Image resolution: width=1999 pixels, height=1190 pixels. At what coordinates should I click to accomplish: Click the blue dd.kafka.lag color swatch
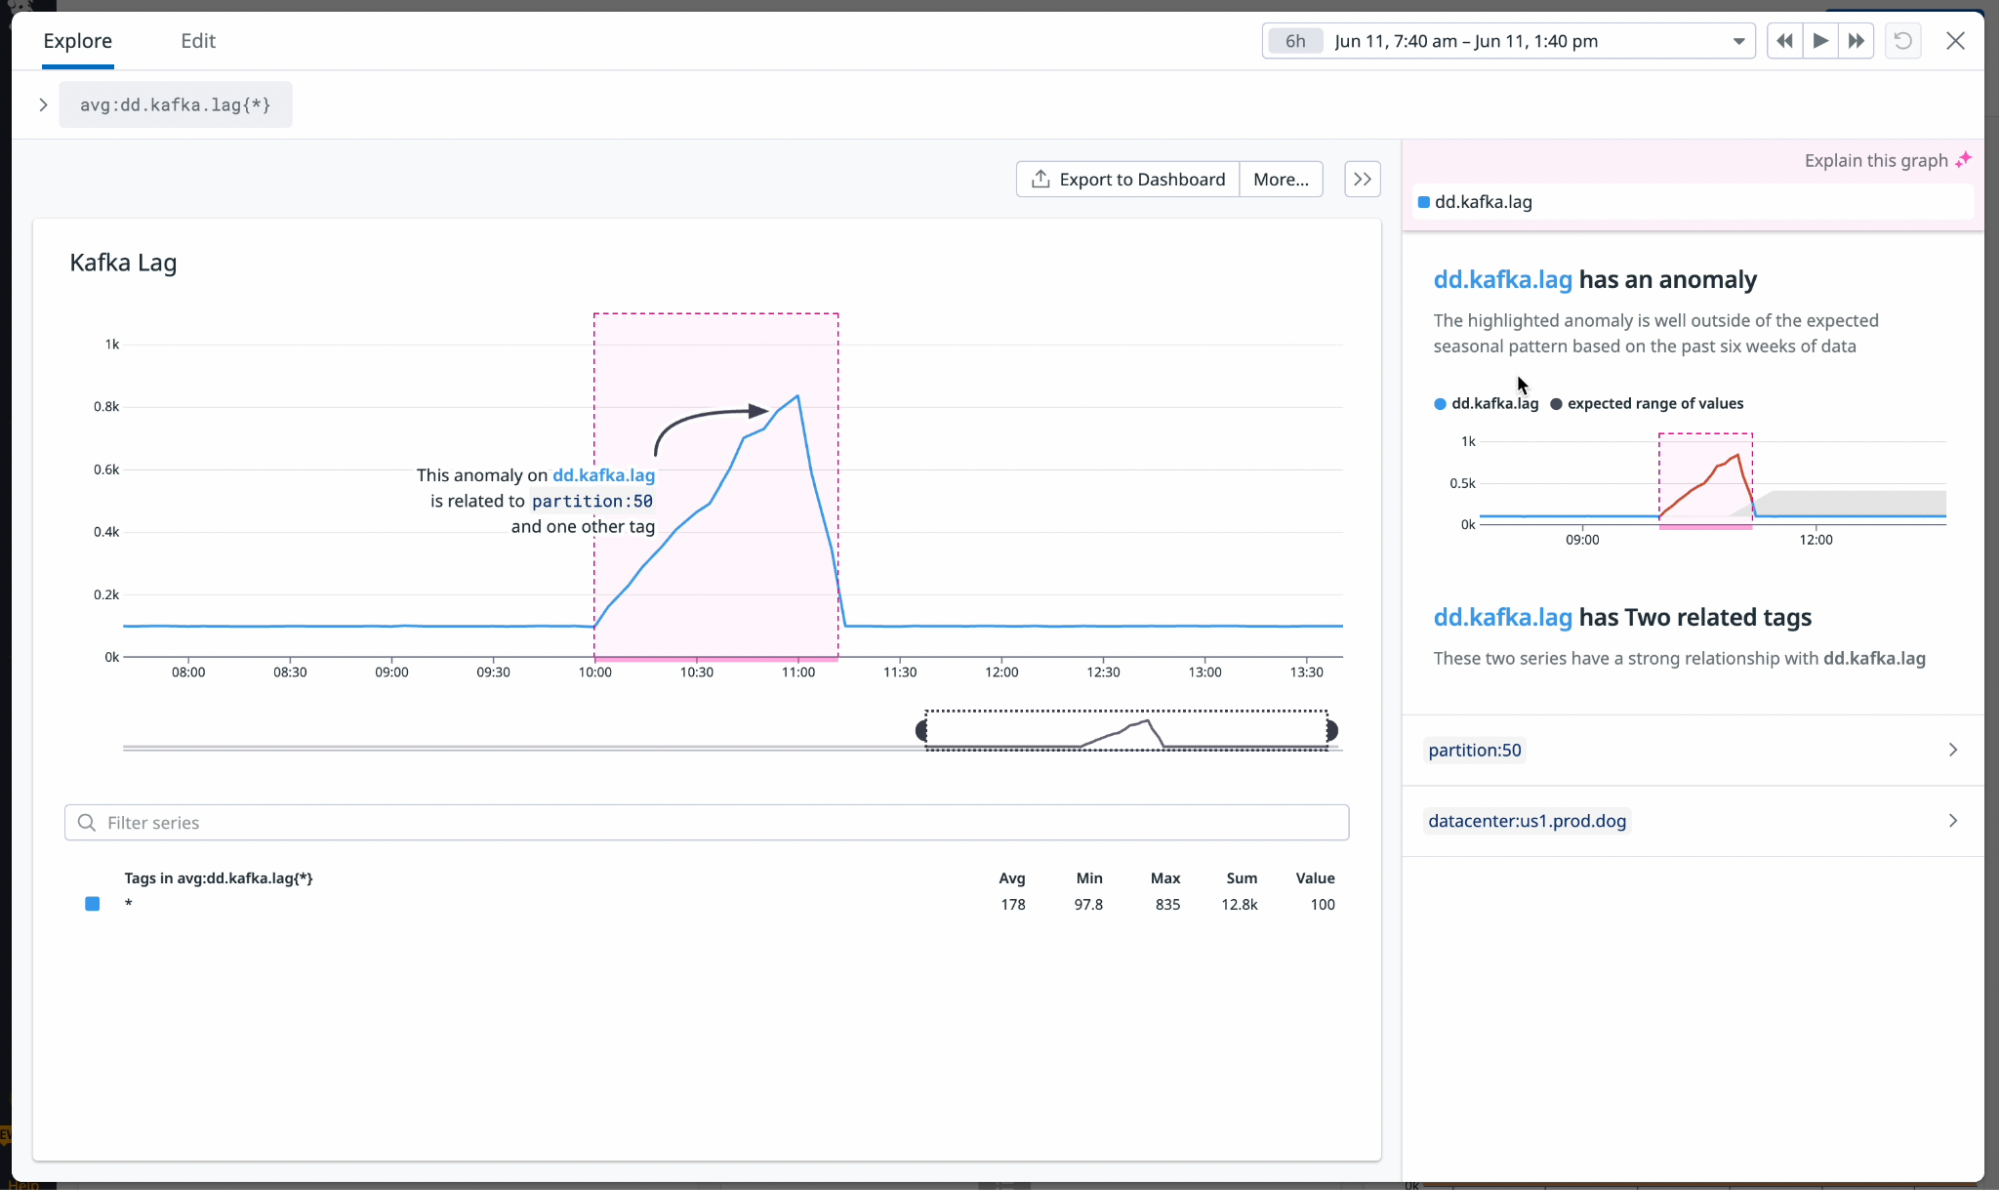point(1423,201)
